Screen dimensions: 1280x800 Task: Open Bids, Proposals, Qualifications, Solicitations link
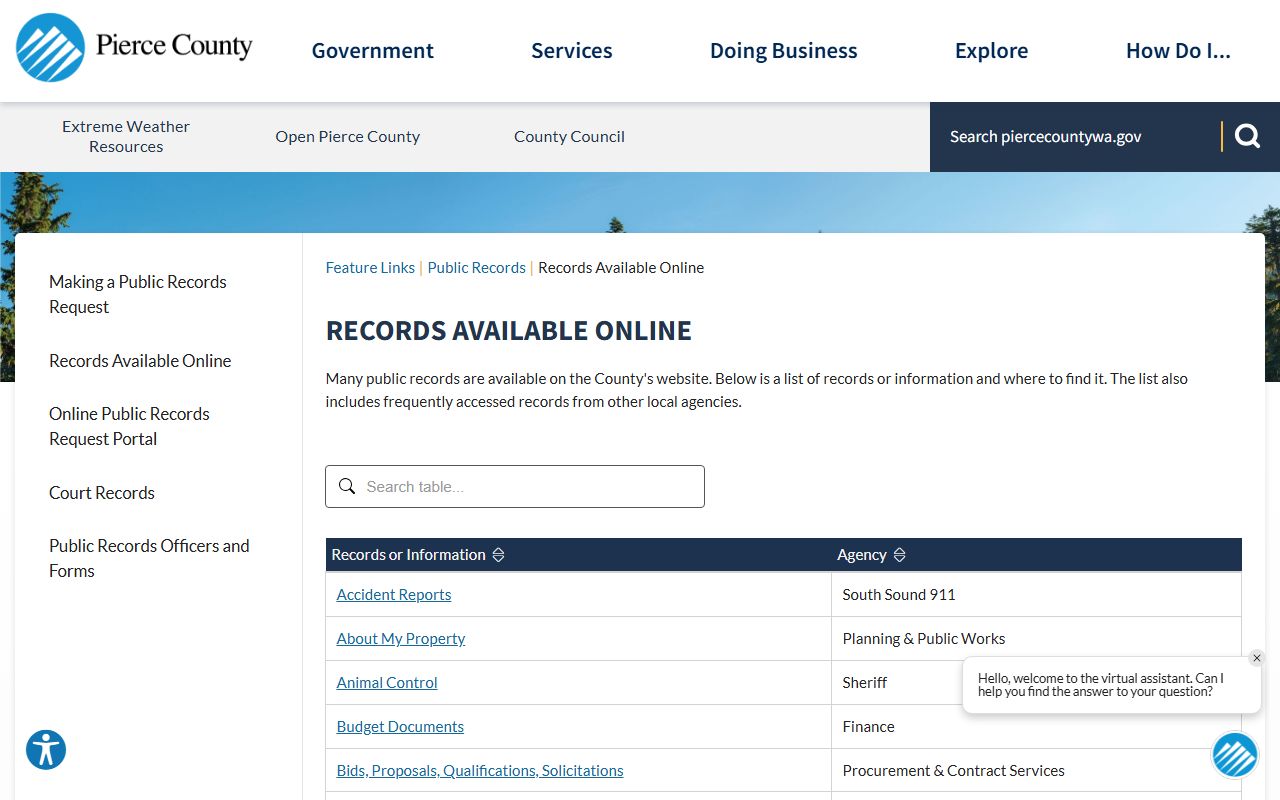pos(480,770)
